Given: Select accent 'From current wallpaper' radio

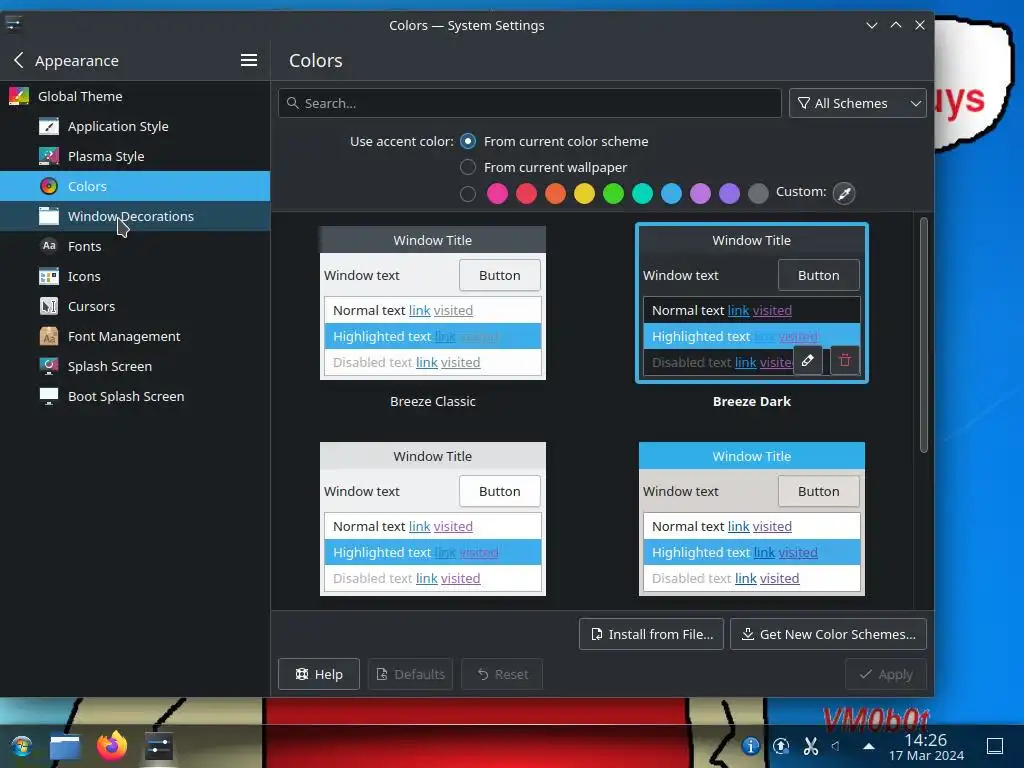Looking at the screenshot, I should pos(468,167).
